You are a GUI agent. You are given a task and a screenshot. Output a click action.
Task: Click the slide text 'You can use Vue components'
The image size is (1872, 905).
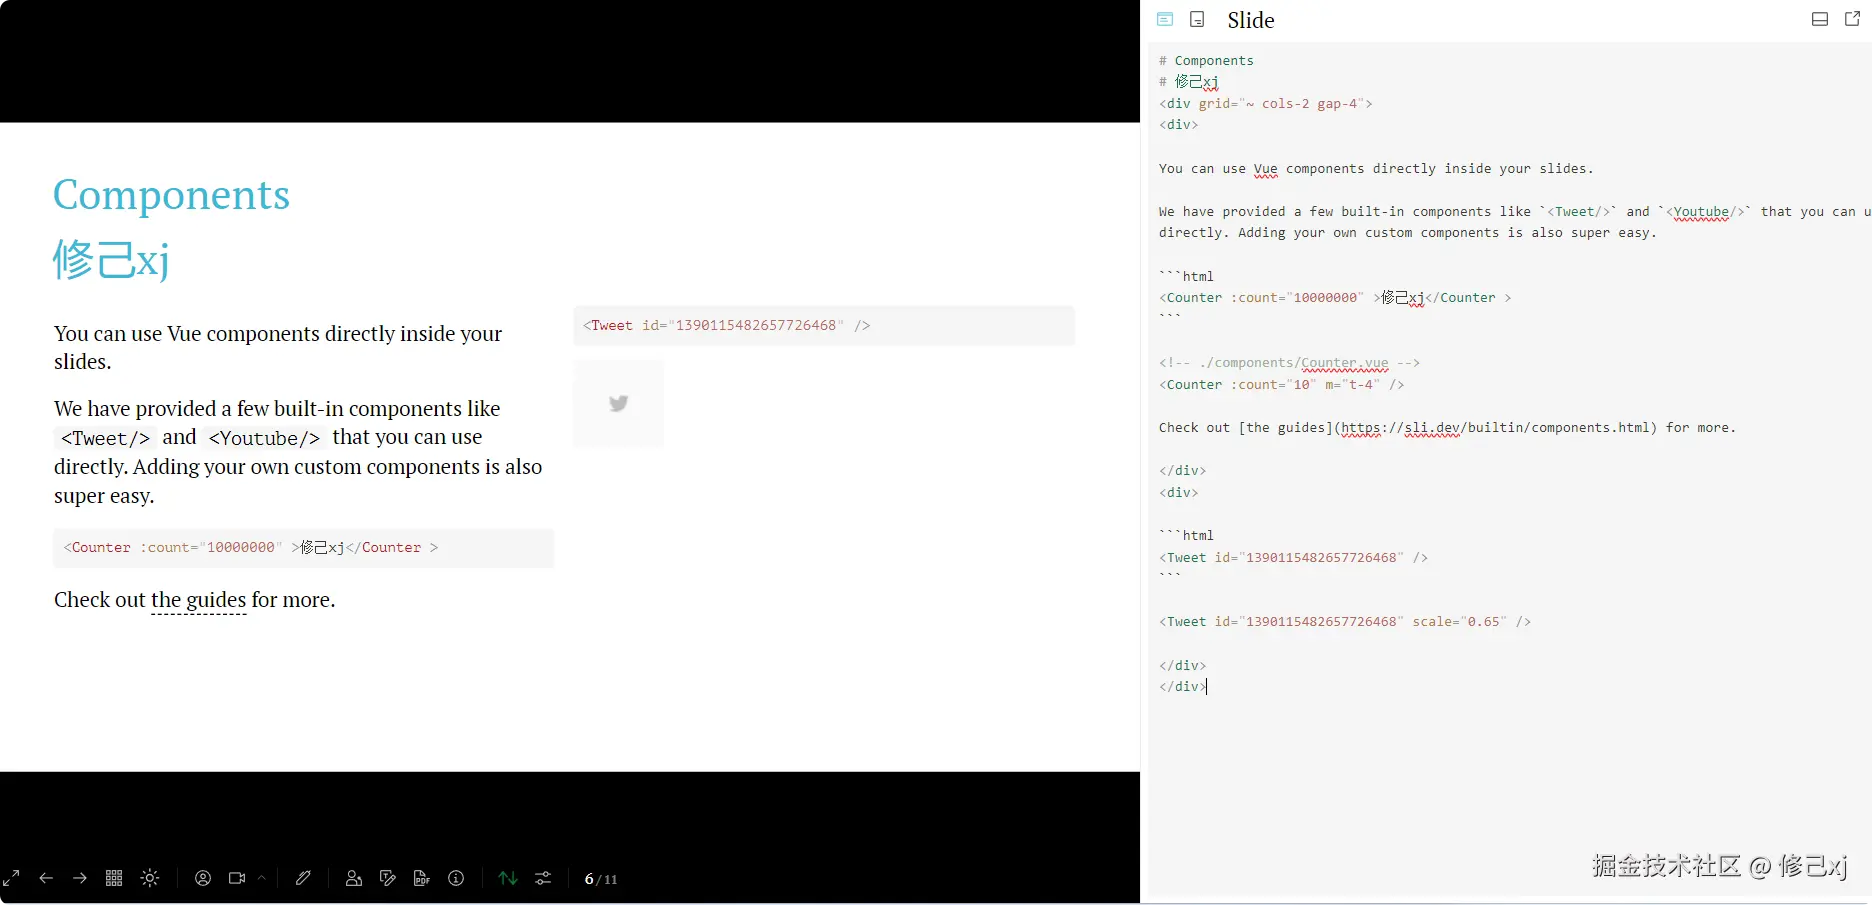(x=278, y=348)
